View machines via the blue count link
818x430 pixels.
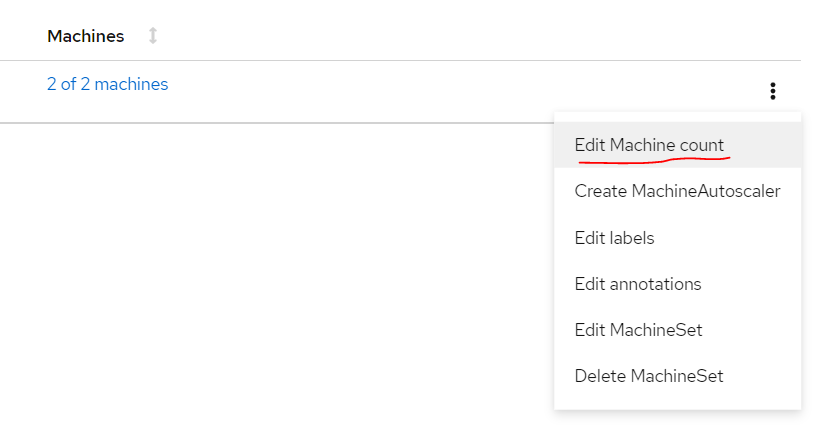coord(107,84)
